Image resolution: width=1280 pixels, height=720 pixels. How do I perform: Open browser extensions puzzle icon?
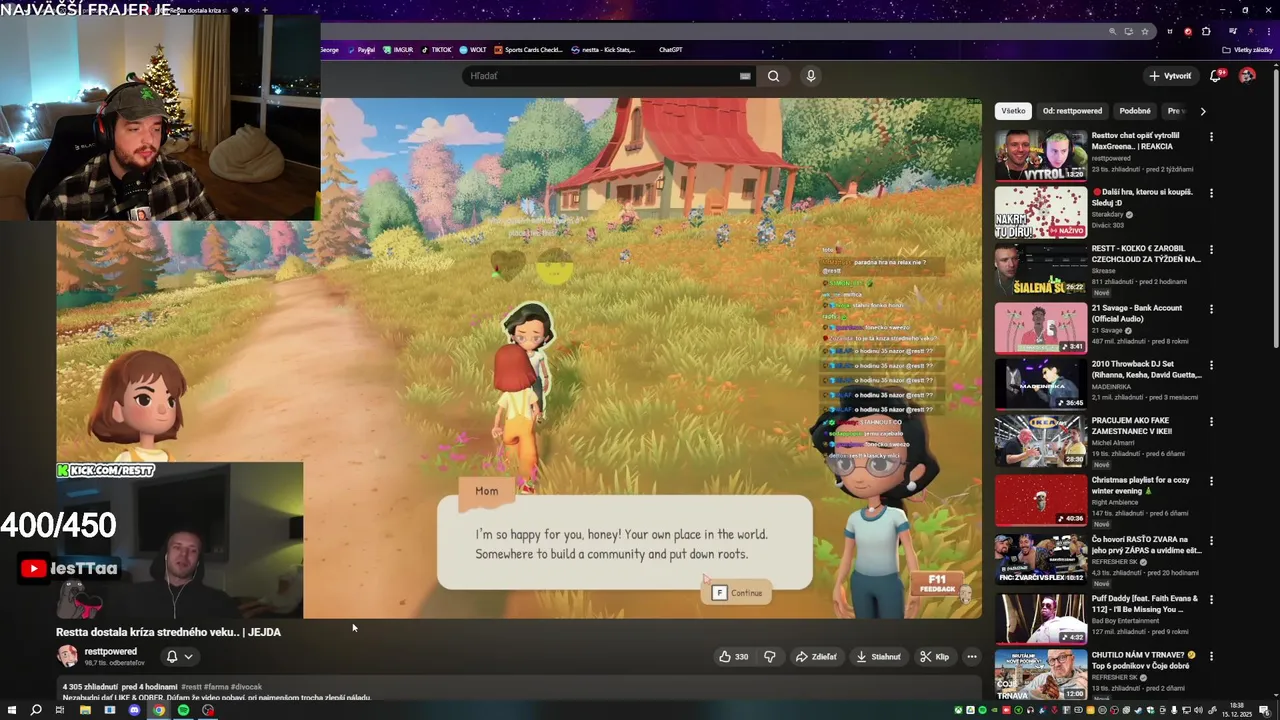[1206, 31]
